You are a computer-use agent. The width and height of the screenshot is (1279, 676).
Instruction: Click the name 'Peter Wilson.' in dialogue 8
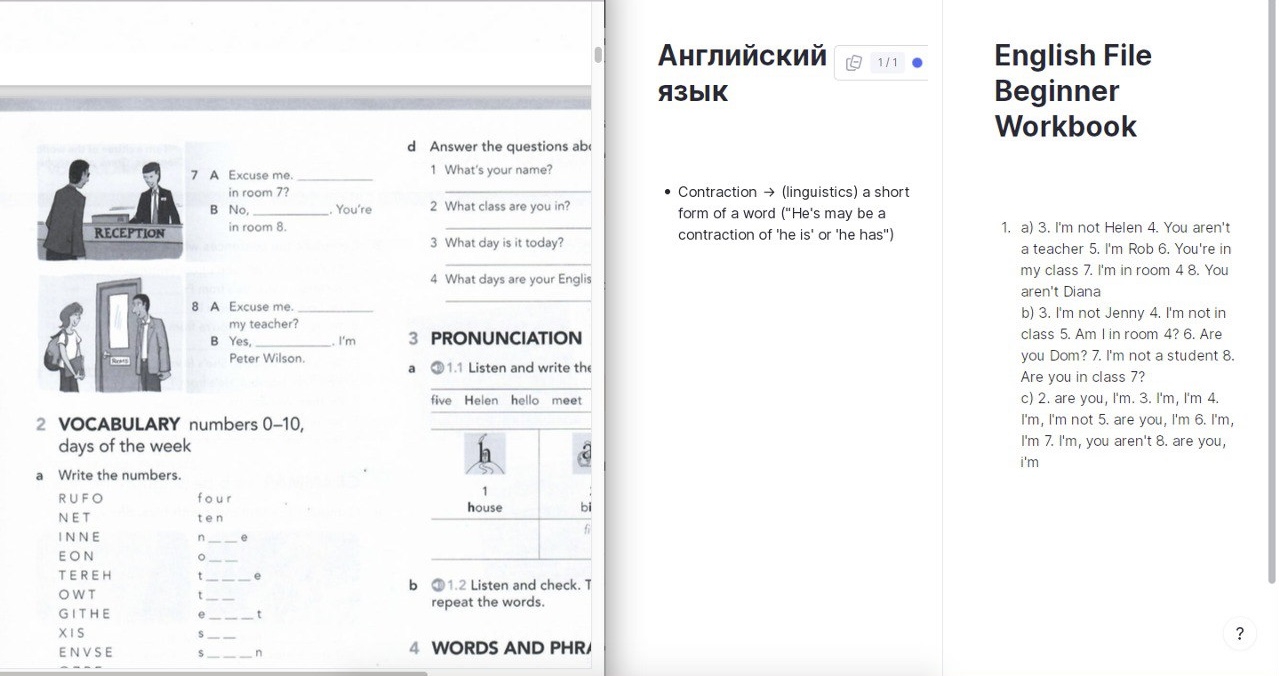267,358
